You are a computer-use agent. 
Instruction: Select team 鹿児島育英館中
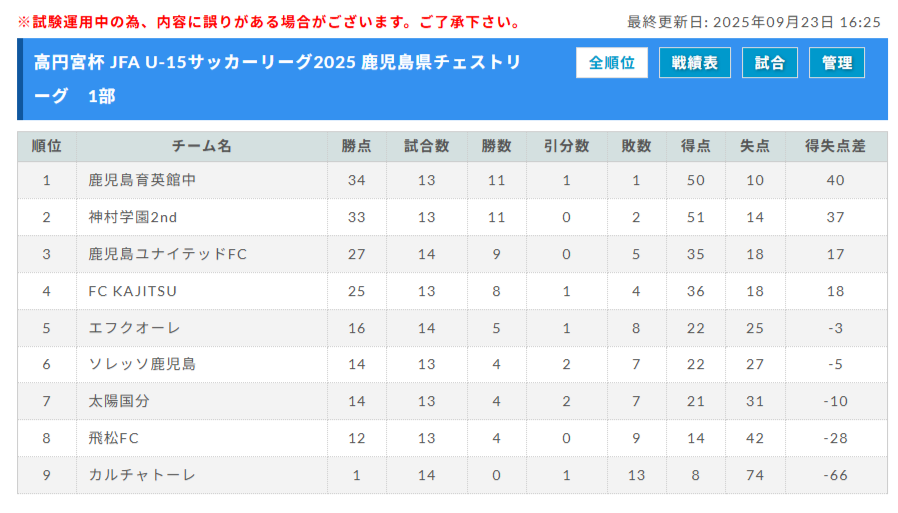point(142,180)
